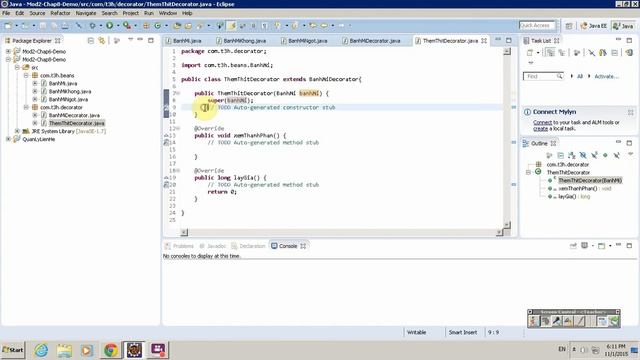Click the New Java Package toolbar icon

(146, 26)
